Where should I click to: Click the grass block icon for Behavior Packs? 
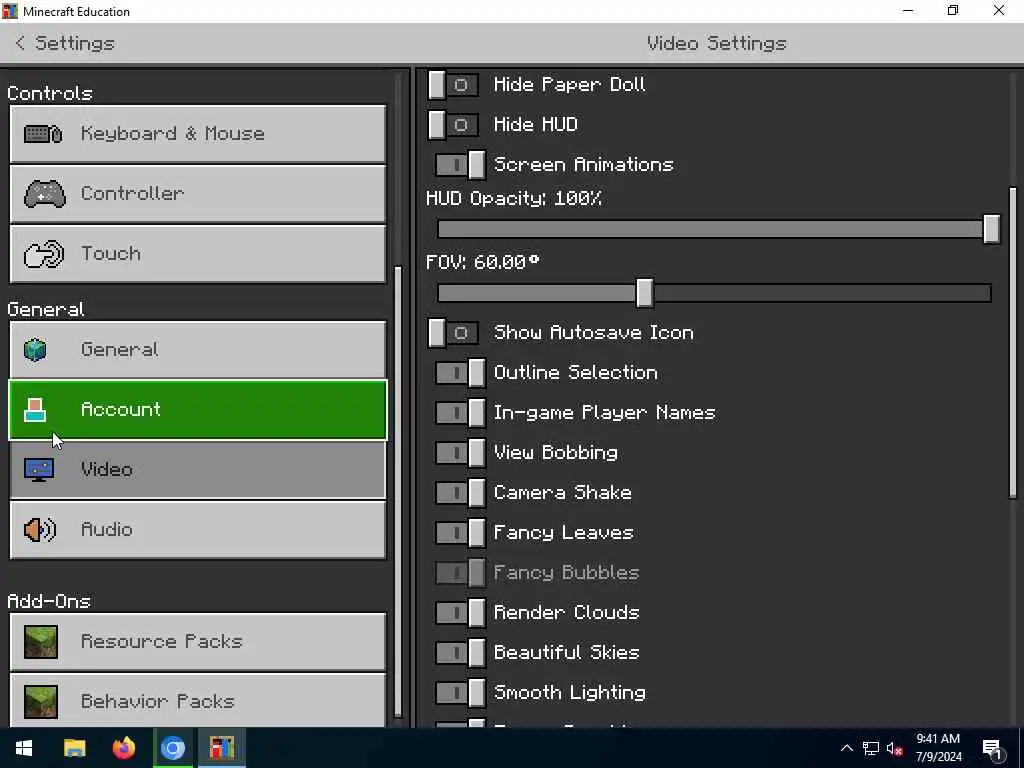pos(40,701)
